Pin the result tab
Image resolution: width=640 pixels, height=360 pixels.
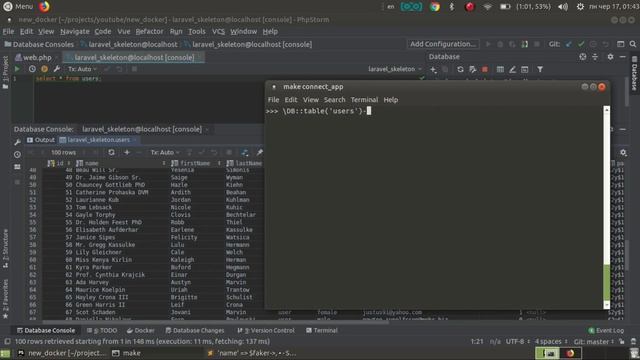(x=260, y=152)
